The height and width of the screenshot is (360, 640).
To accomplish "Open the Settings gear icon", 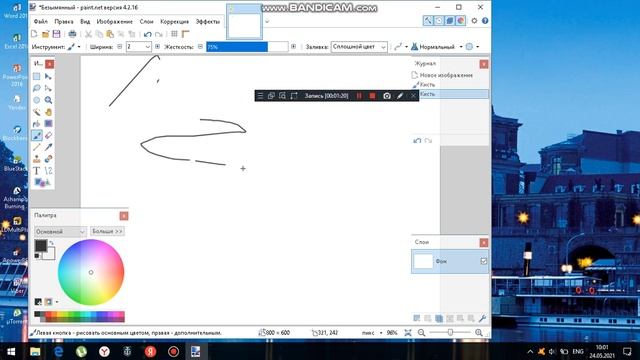I will tap(474, 20).
